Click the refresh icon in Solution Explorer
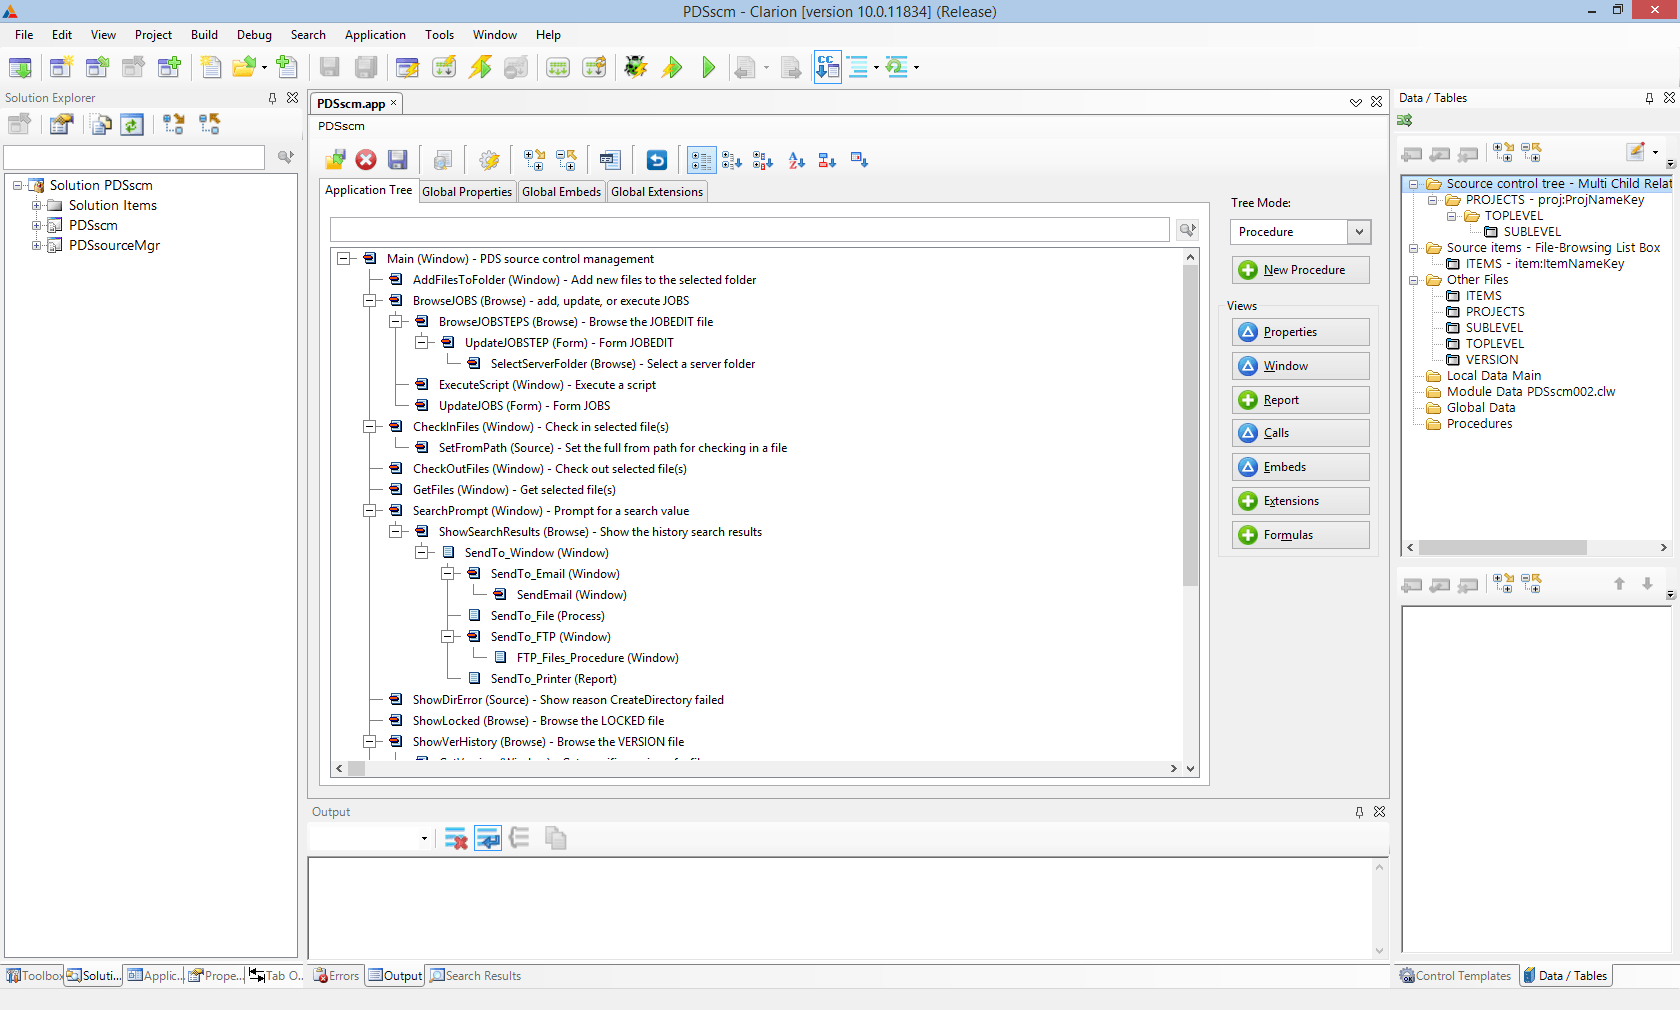This screenshot has height=1010, width=1680. click(132, 124)
